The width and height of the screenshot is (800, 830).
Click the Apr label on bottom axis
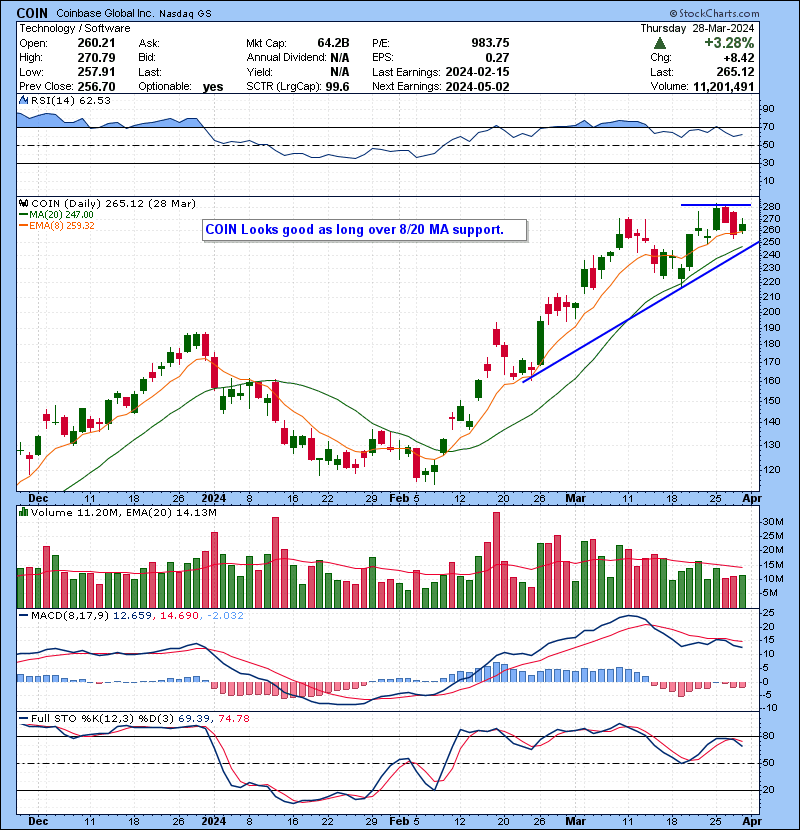[752, 821]
